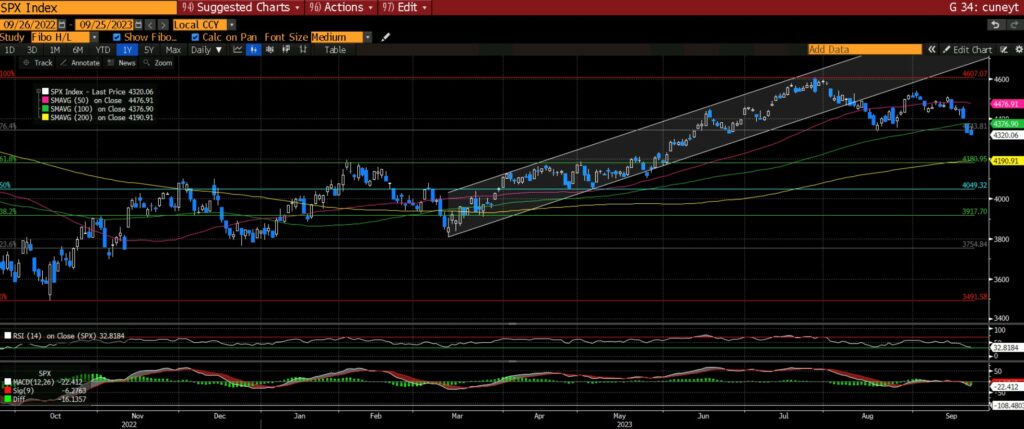The height and width of the screenshot is (429, 1024).
Task: Open the Zoom tool
Action: (x=159, y=62)
